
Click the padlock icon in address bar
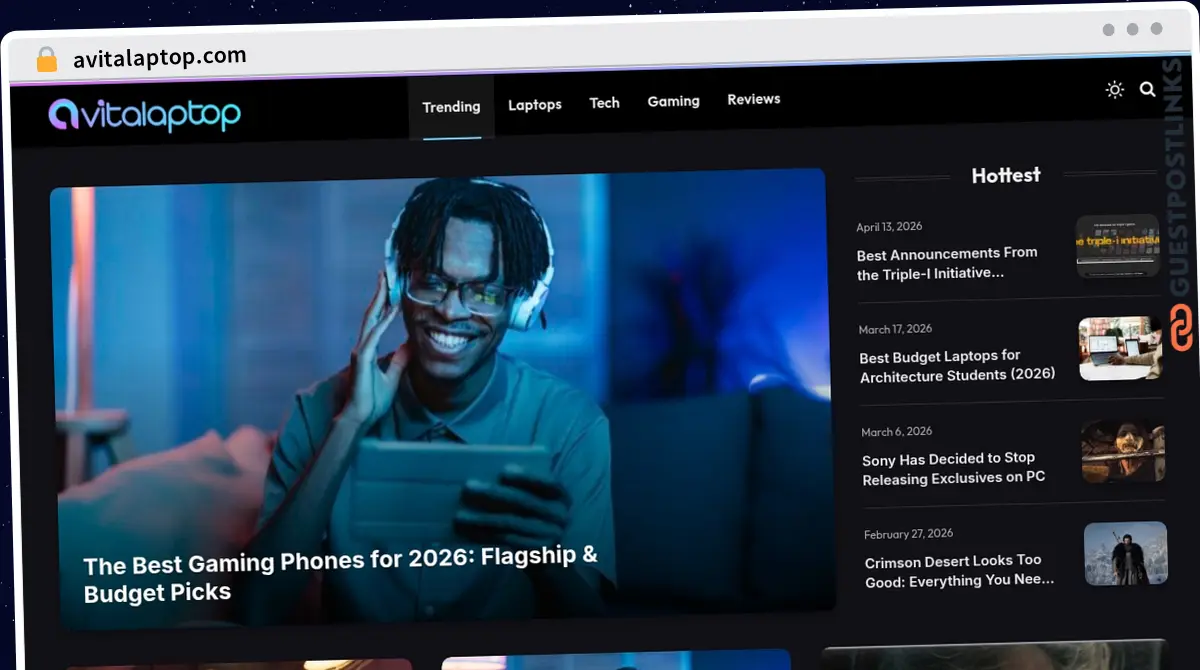pyautogui.click(x=47, y=60)
